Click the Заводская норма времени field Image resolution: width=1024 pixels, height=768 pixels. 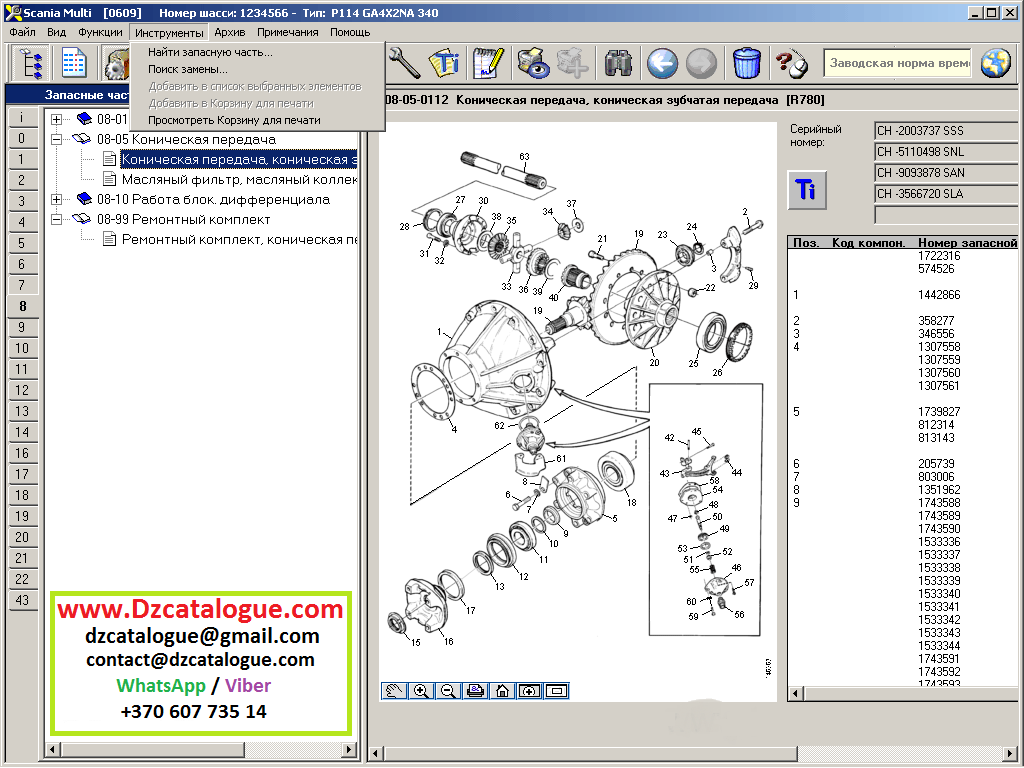[898, 63]
